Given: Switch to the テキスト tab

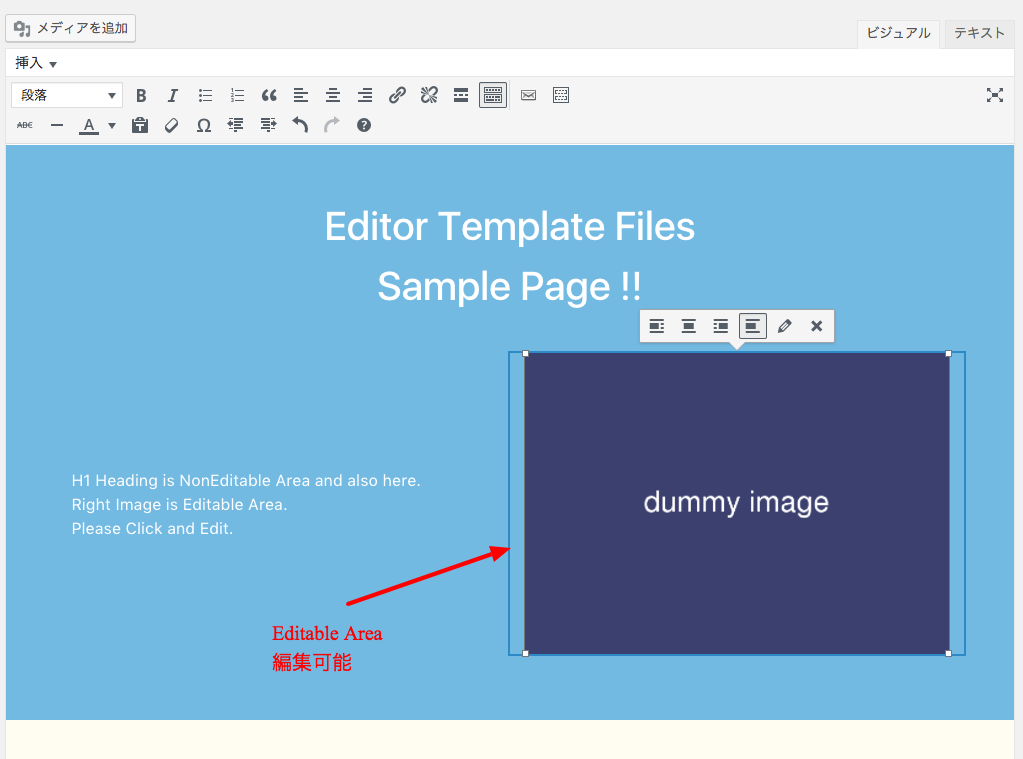Looking at the screenshot, I should [979, 33].
